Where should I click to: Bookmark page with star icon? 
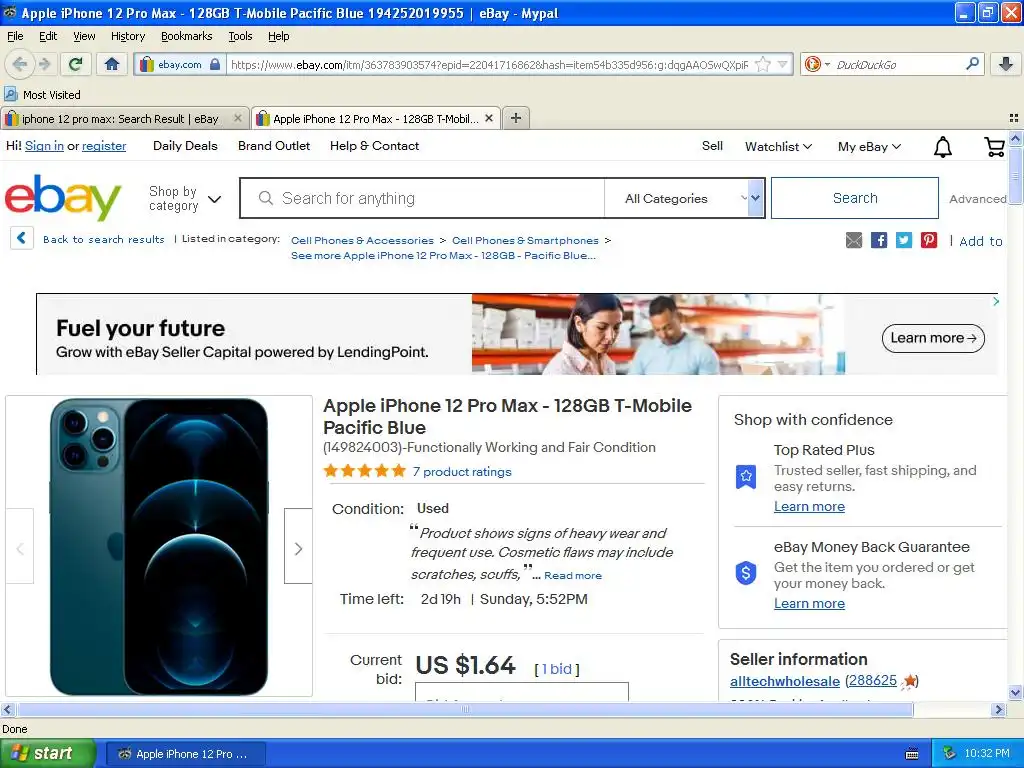(x=762, y=64)
